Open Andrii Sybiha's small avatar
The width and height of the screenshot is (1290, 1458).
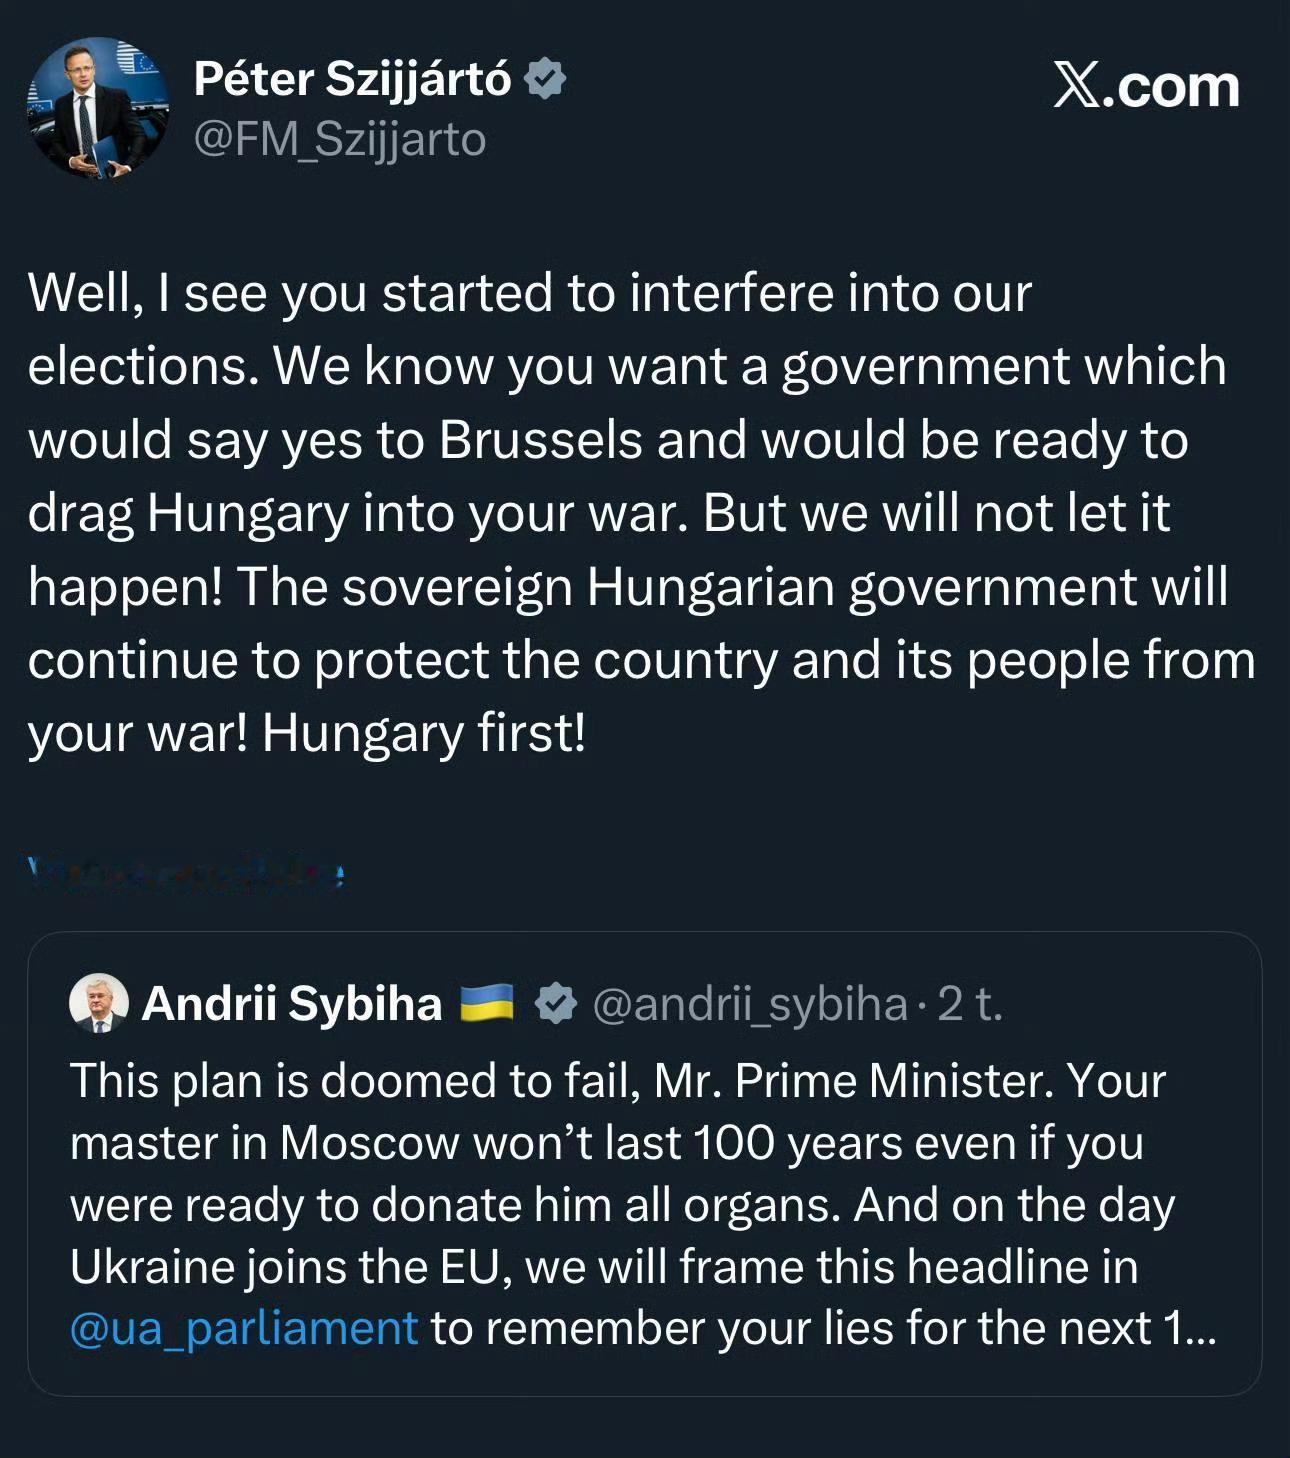(99, 1003)
